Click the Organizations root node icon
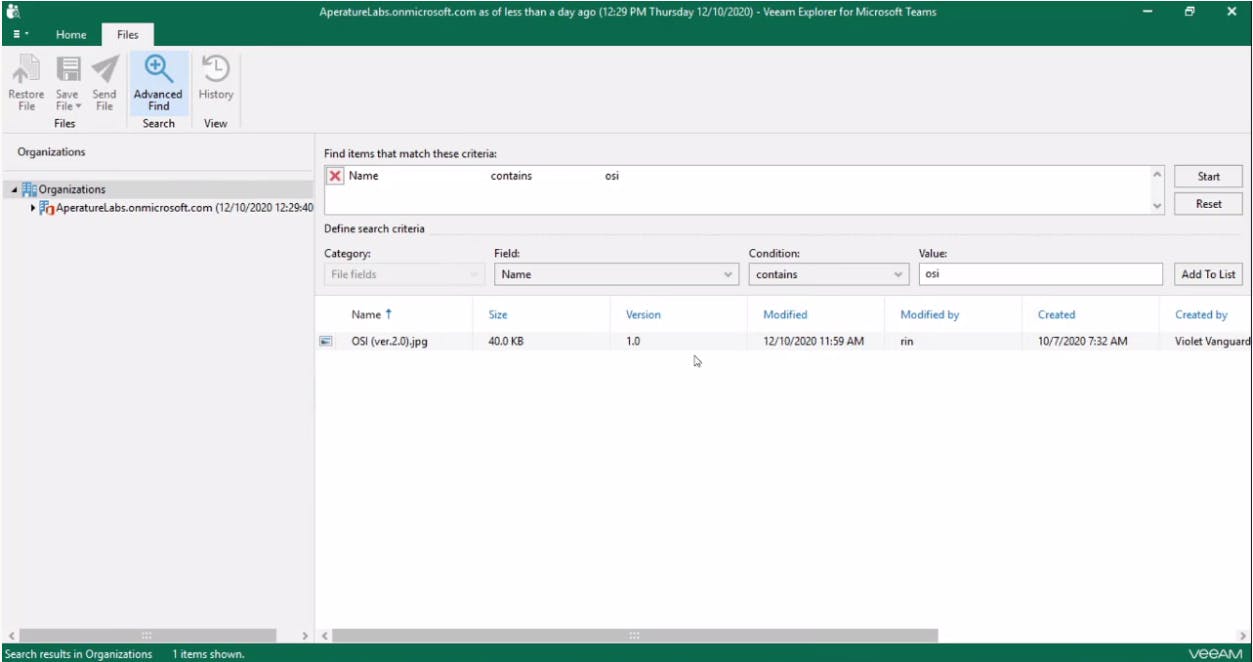Image resolution: width=1253 pixels, height=662 pixels. point(29,189)
